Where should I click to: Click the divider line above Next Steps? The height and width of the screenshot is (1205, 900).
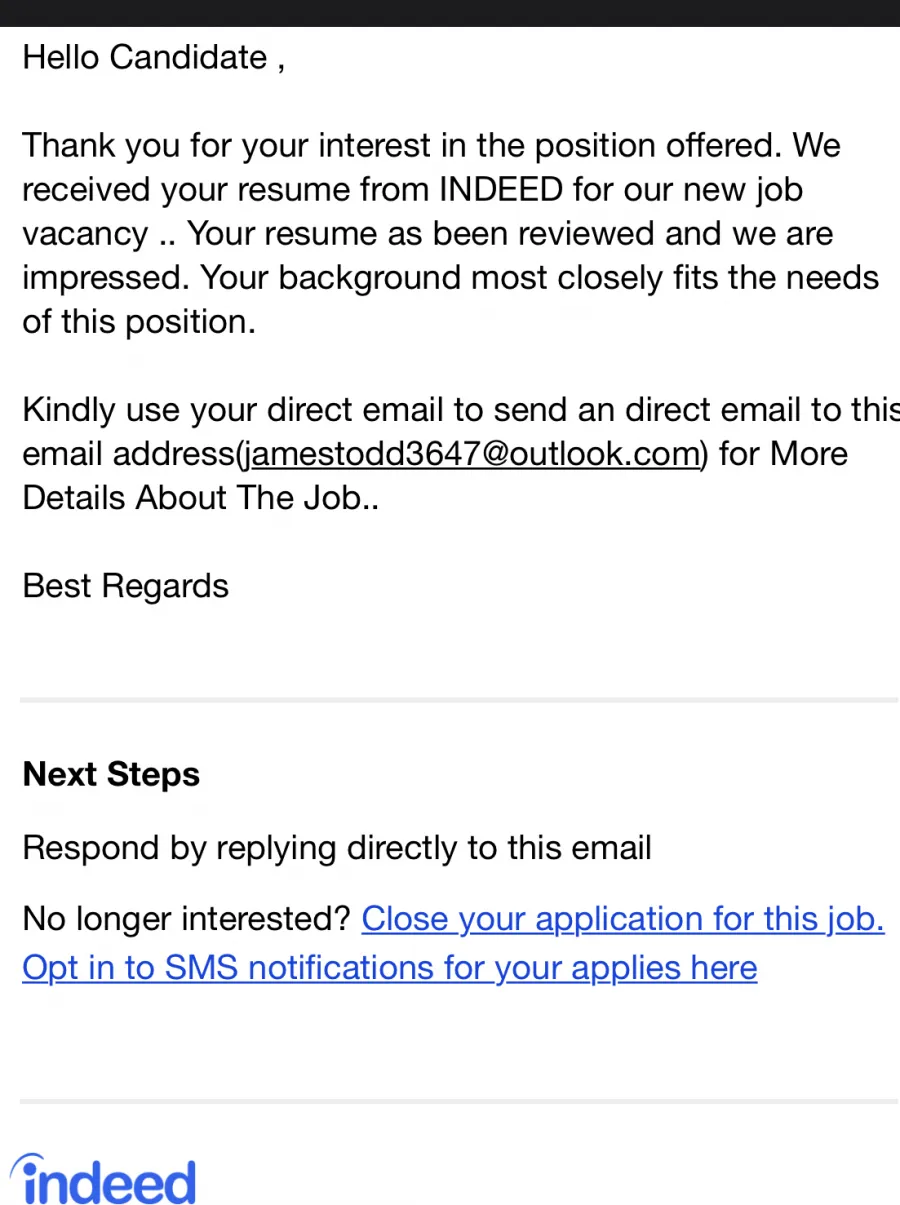pyautogui.click(x=459, y=699)
